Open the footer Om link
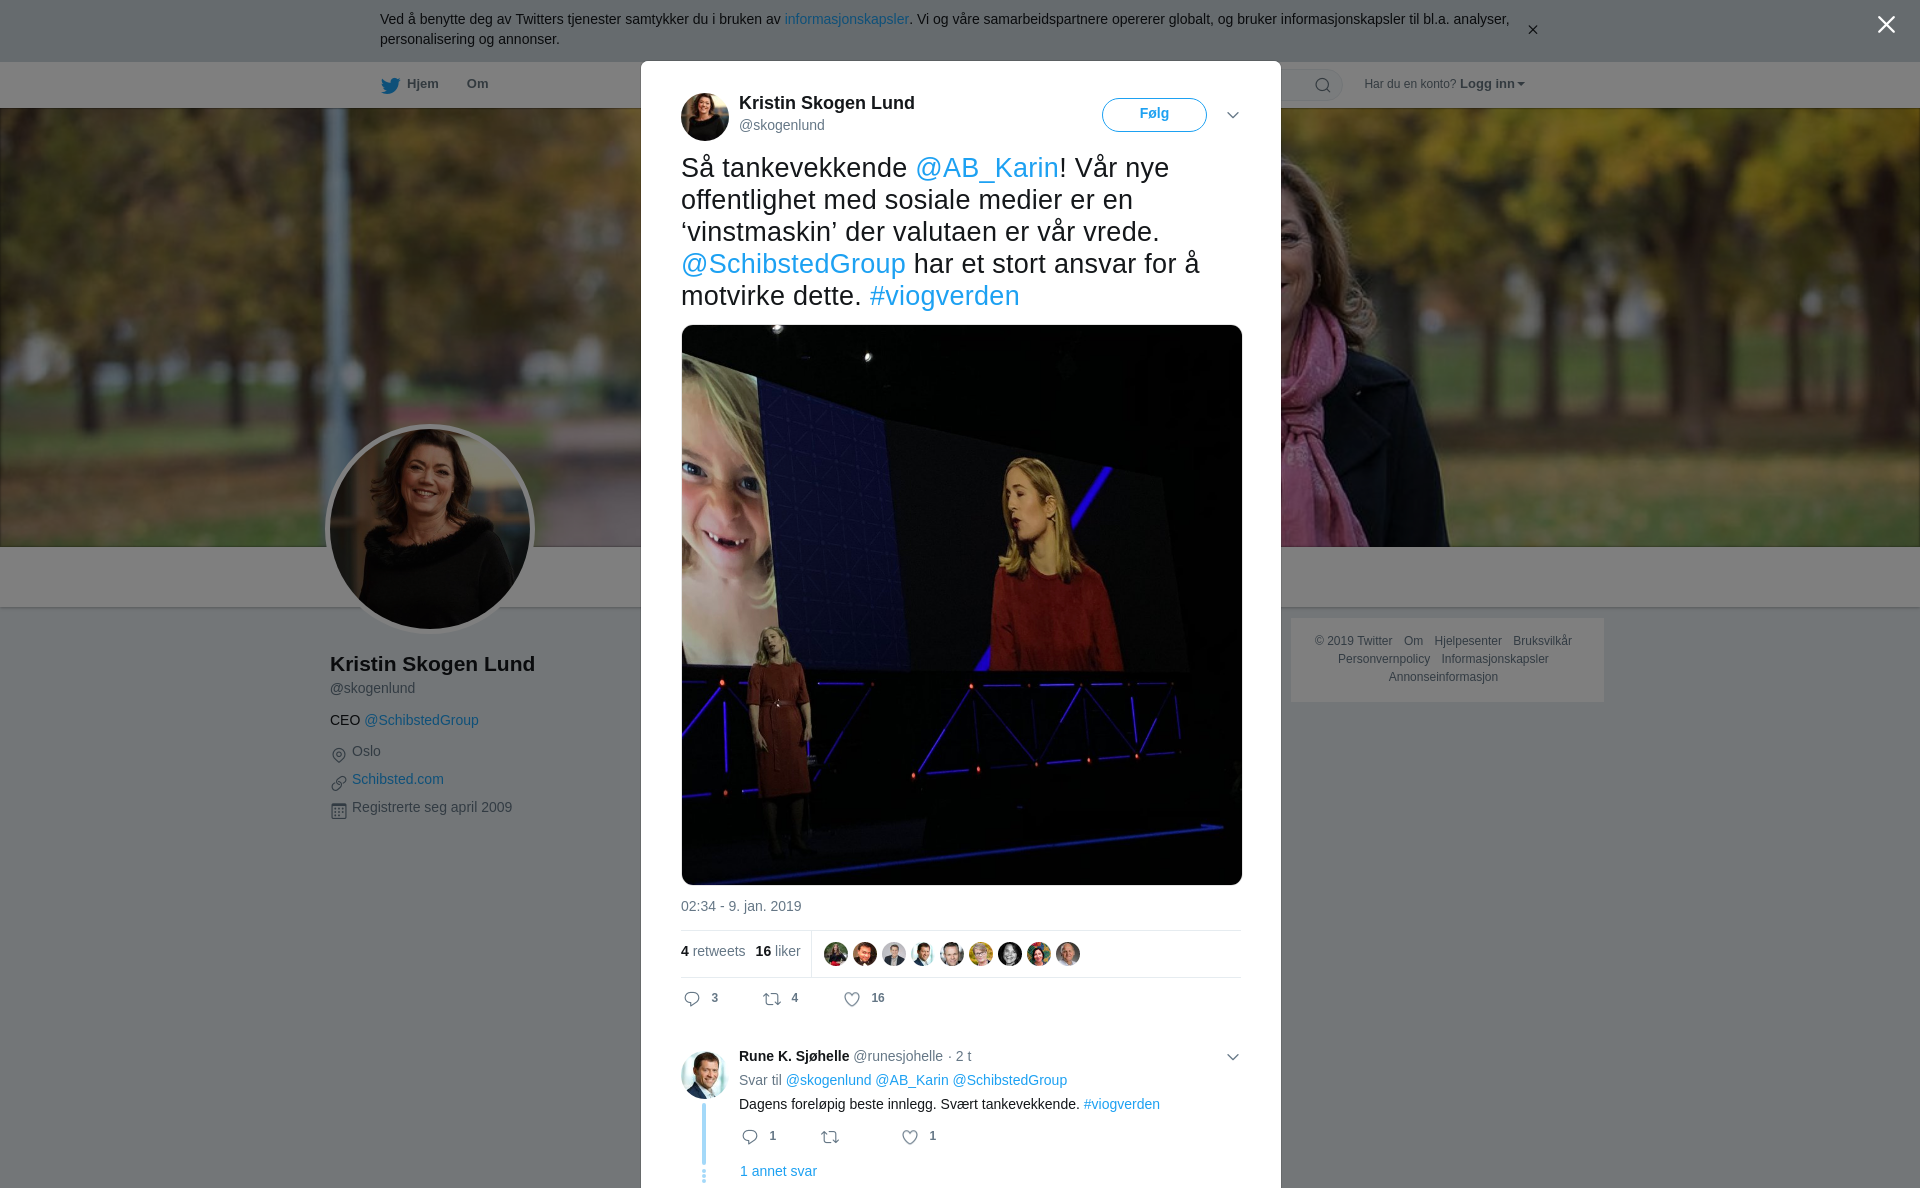Screen dimensions: 1920x1188 pyautogui.click(x=1413, y=641)
